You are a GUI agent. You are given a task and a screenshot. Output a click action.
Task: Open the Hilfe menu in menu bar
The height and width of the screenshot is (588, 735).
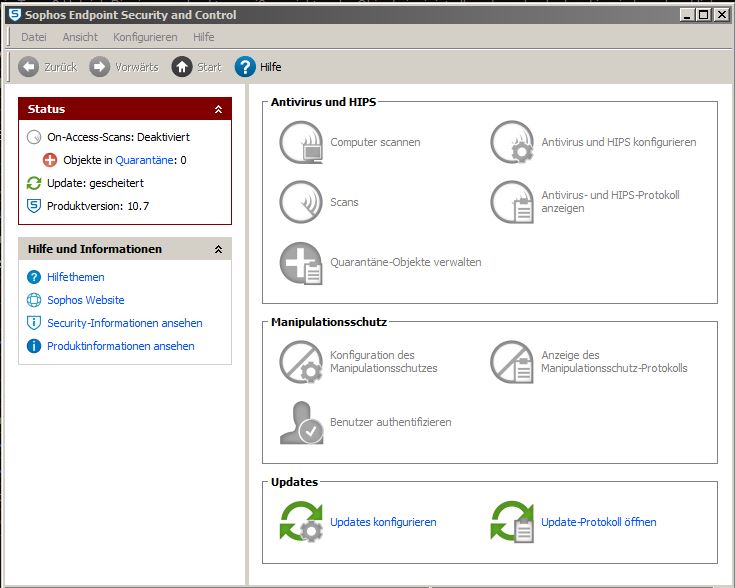click(x=204, y=37)
